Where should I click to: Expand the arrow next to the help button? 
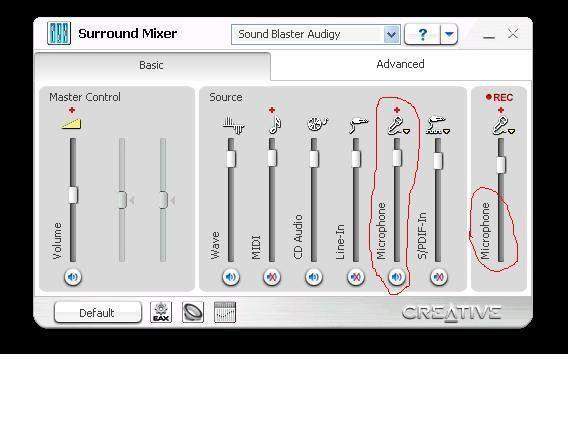point(449,35)
